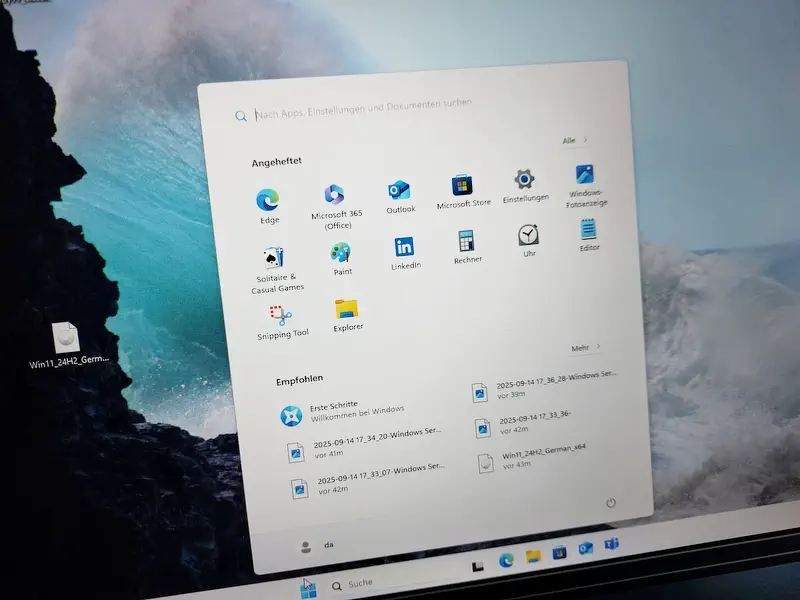
Task: Open Microsoft Store from pinned apps
Action: coord(463,191)
